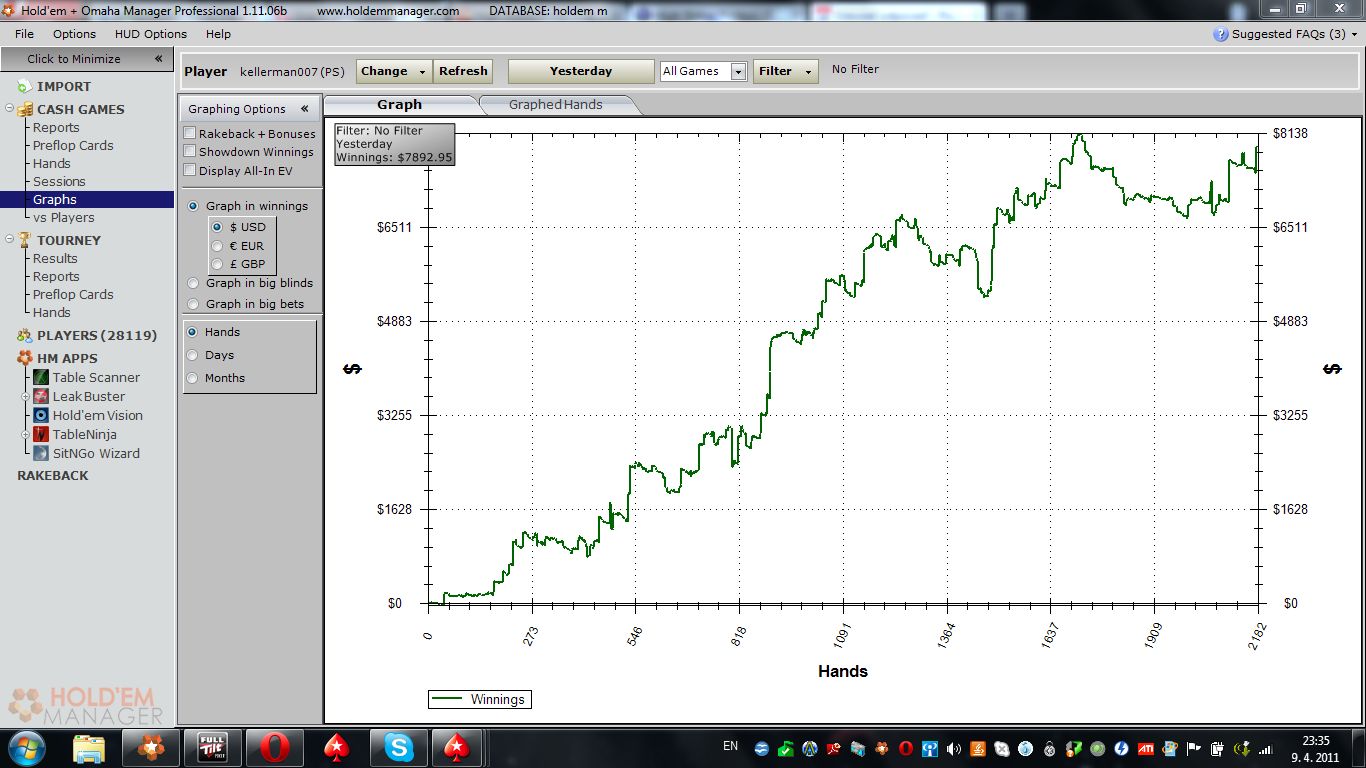Expand the Filter dropdown button

click(x=785, y=71)
